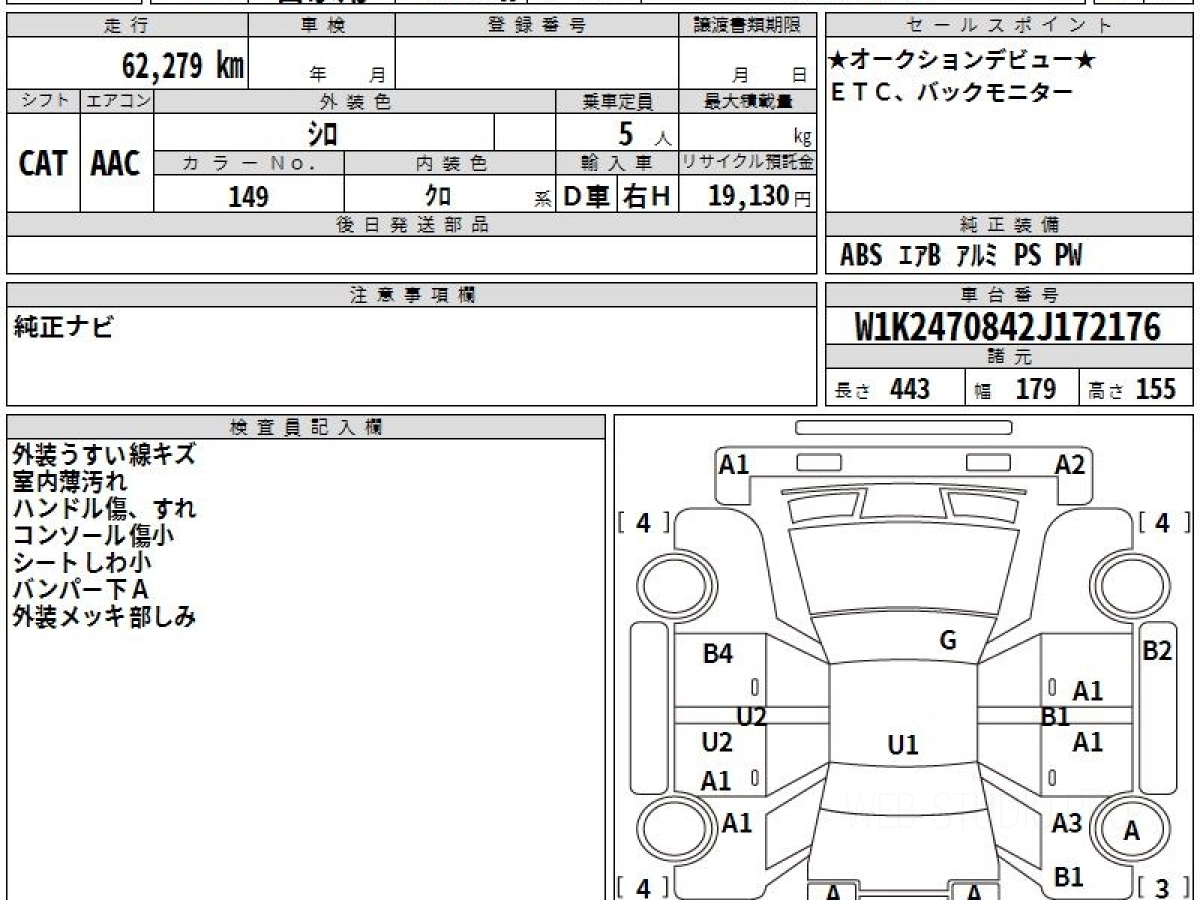Click the B4 damage mark on diagram
The image size is (1200, 900).
[718, 654]
